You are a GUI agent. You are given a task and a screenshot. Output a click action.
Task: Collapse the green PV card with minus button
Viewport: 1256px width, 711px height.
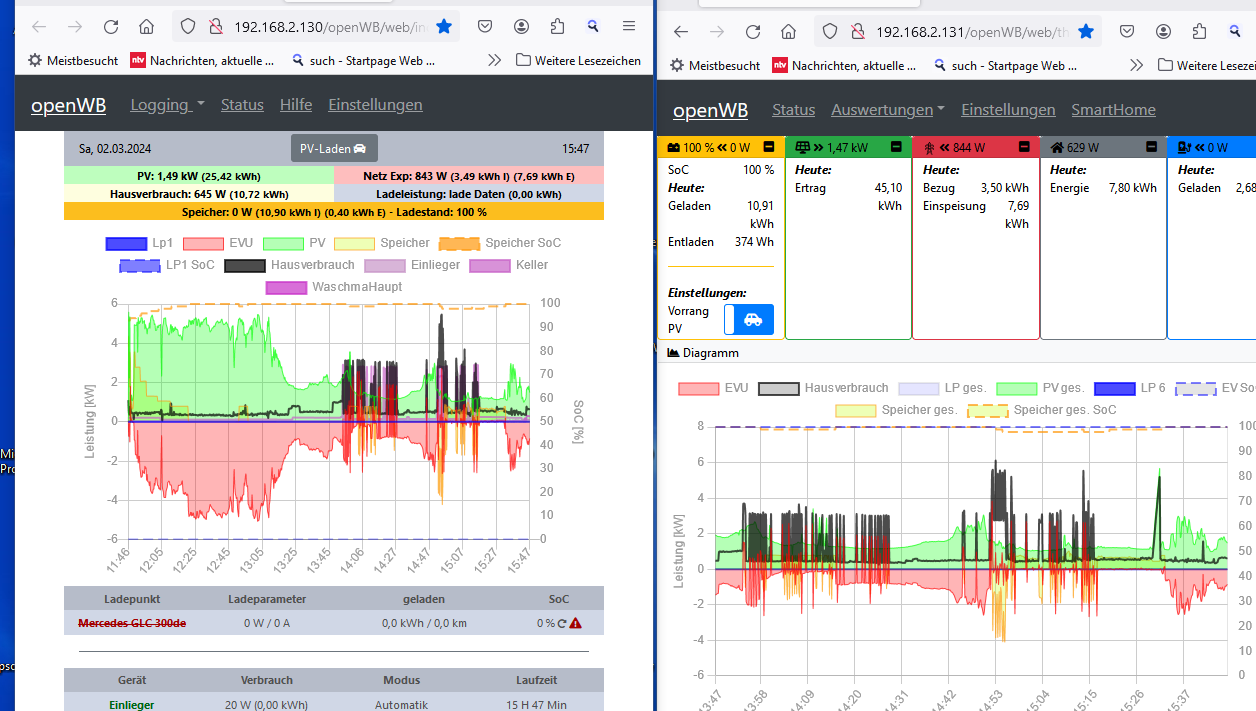[x=896, y=147]
